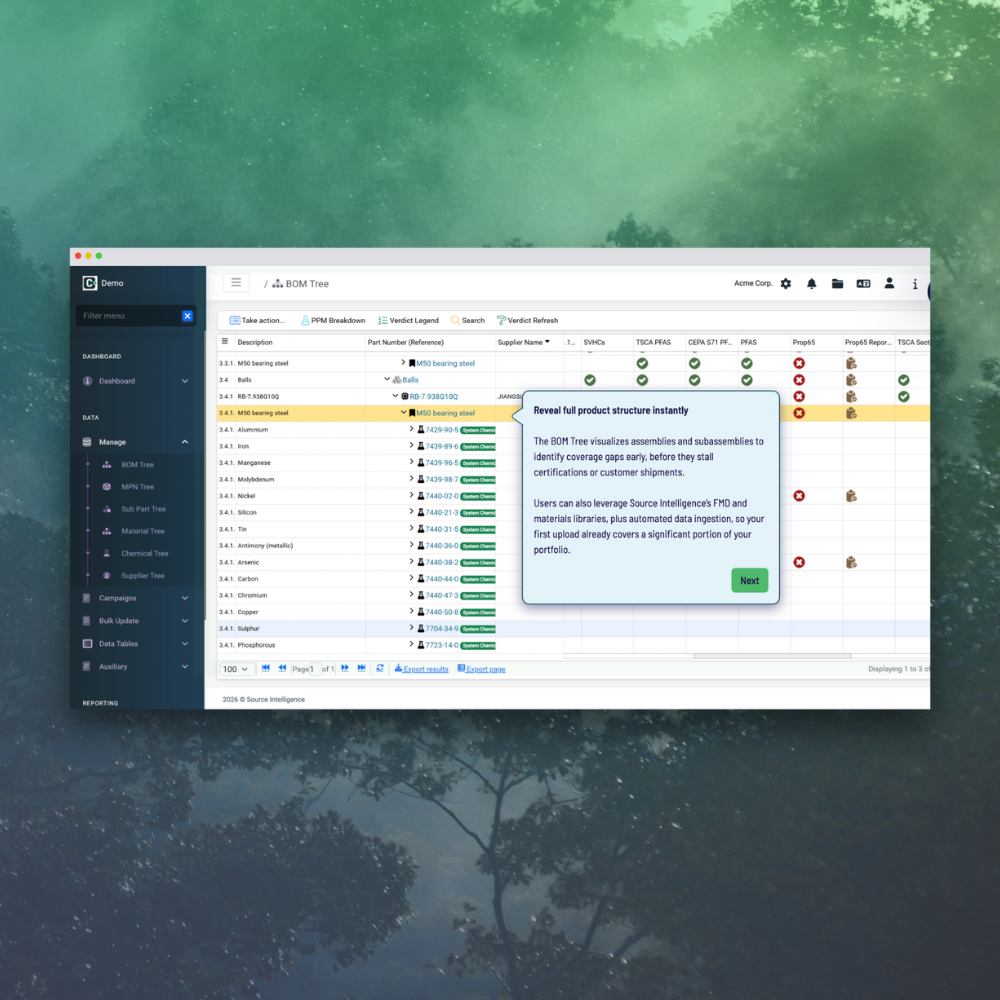1000x1000 pixels.
Task: Expand the Campaigns sidebar menu
Action: [185, 598]
